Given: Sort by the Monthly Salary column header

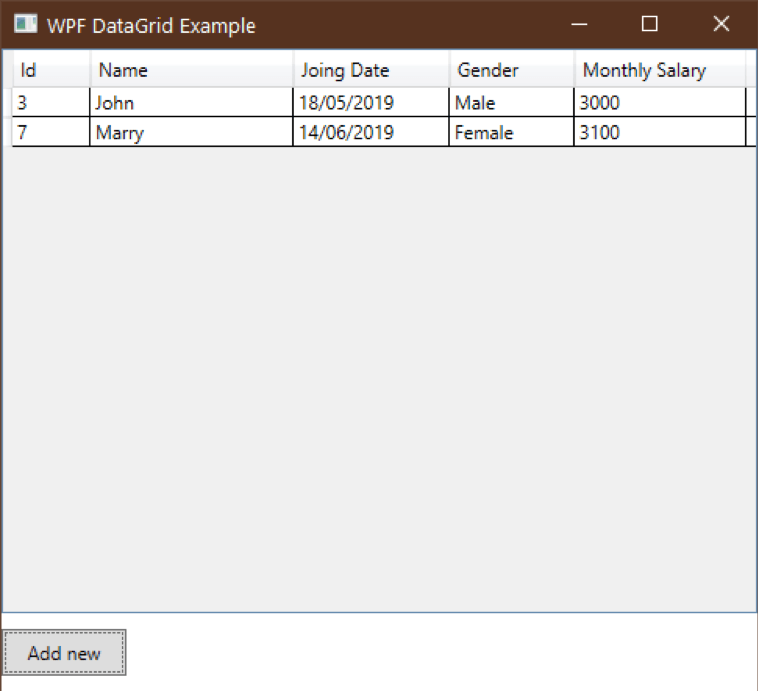Looking at the screenshot, I should 660,70.
